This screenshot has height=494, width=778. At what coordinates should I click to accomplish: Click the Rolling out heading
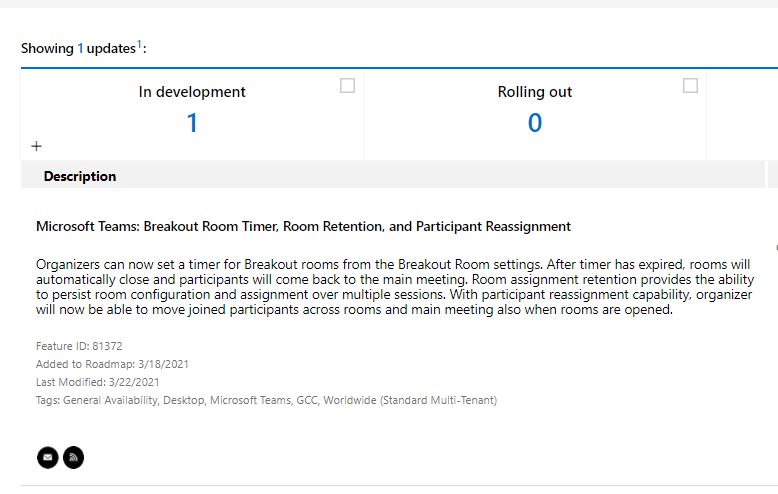[x=535, y=92]
